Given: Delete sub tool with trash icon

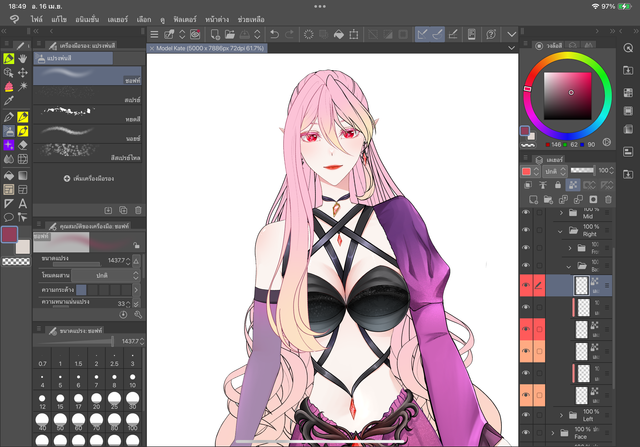Looking at the screenshot, I should (x=138, y=210).
